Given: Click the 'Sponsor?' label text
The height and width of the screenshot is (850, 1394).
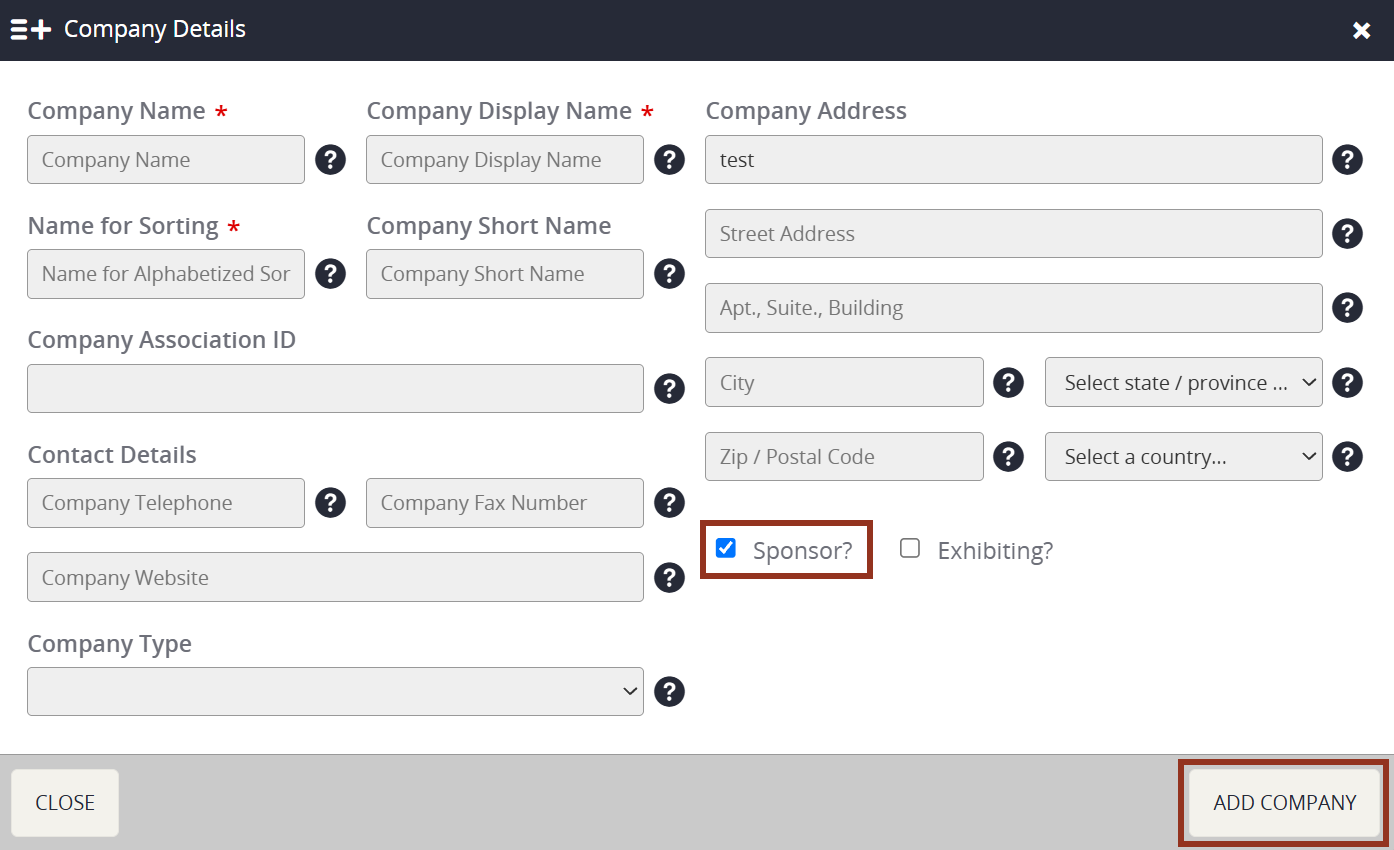Looking at the screenshot, I should (803, 551).
